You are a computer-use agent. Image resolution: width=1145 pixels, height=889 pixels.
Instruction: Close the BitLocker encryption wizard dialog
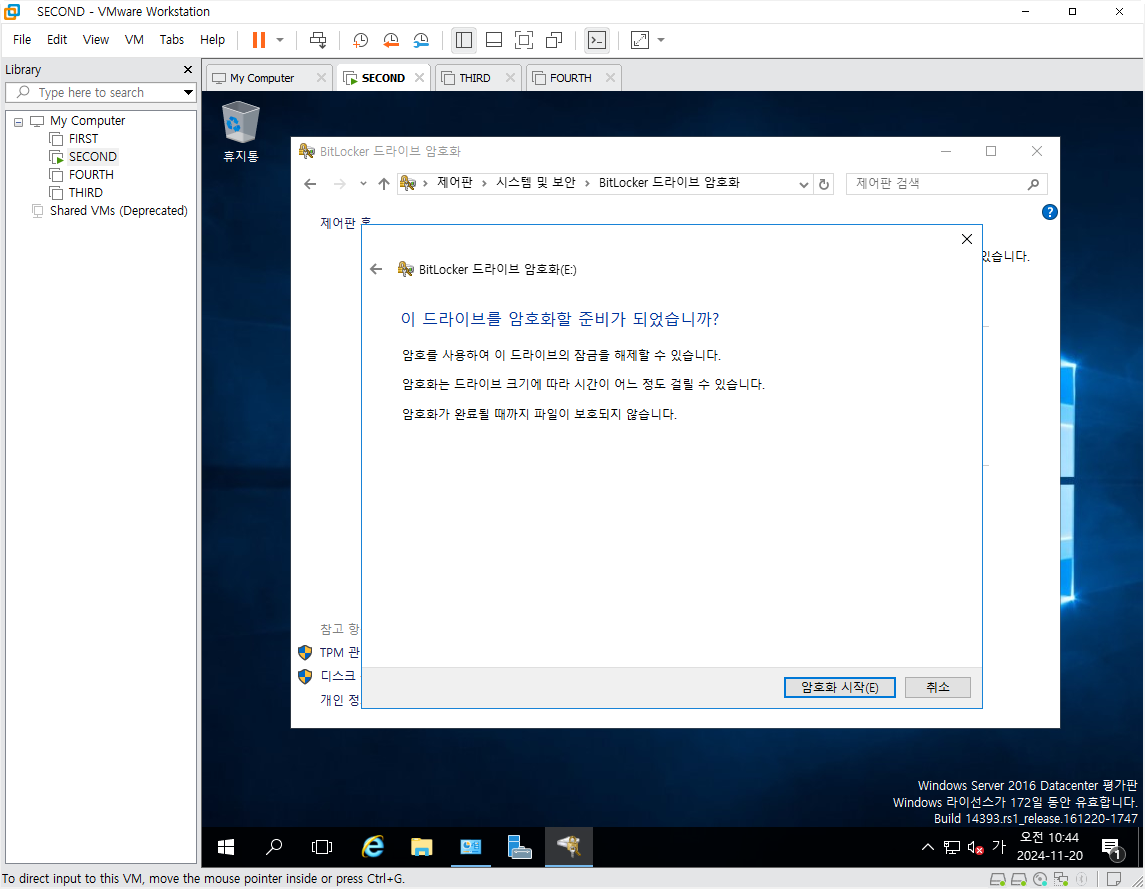pos(967,239)
